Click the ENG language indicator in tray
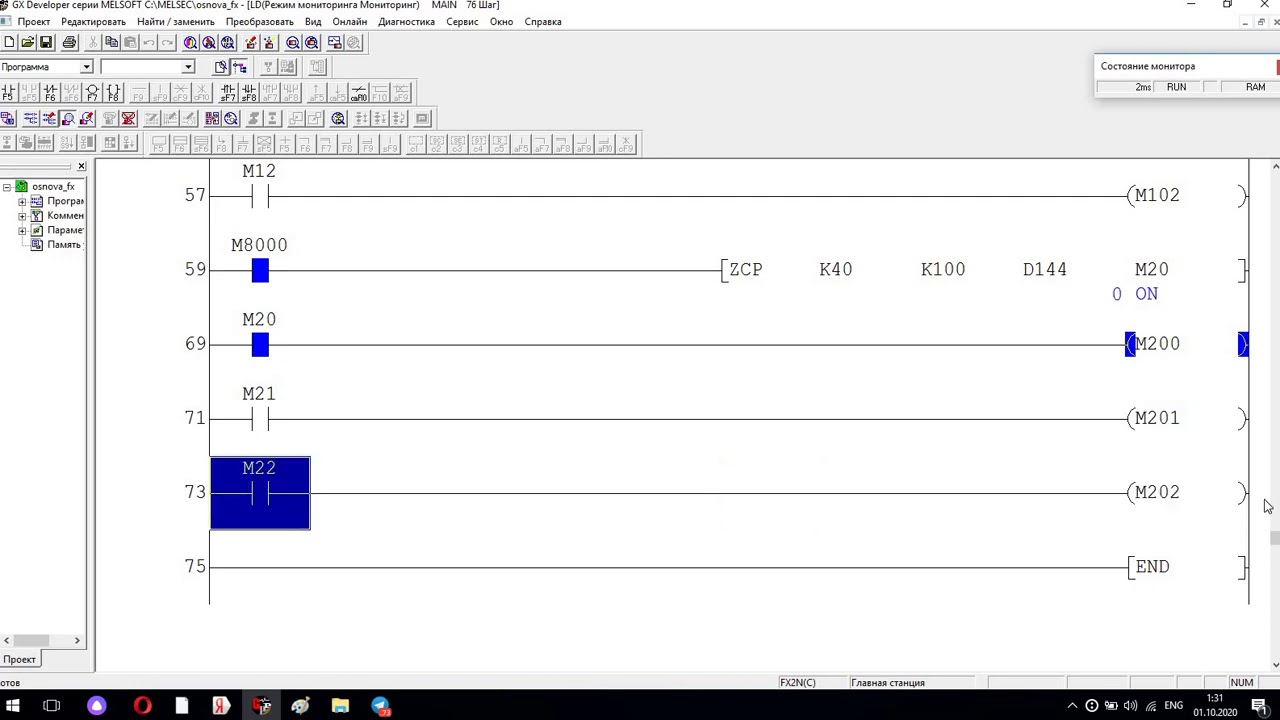This screenshot has width=1280, height=720. point(1173,706)
